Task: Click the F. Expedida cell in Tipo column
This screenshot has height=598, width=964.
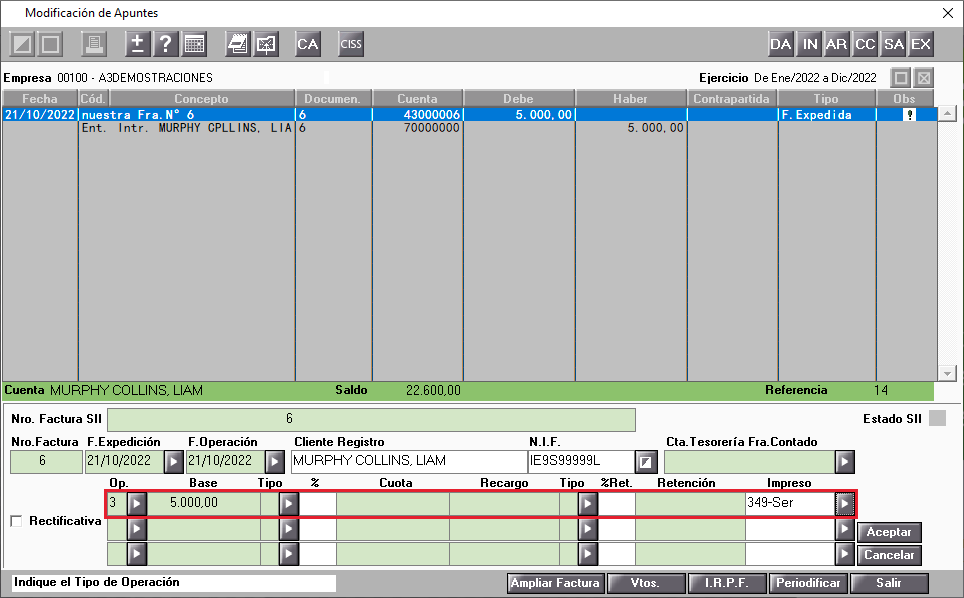Action: point(826,115)
